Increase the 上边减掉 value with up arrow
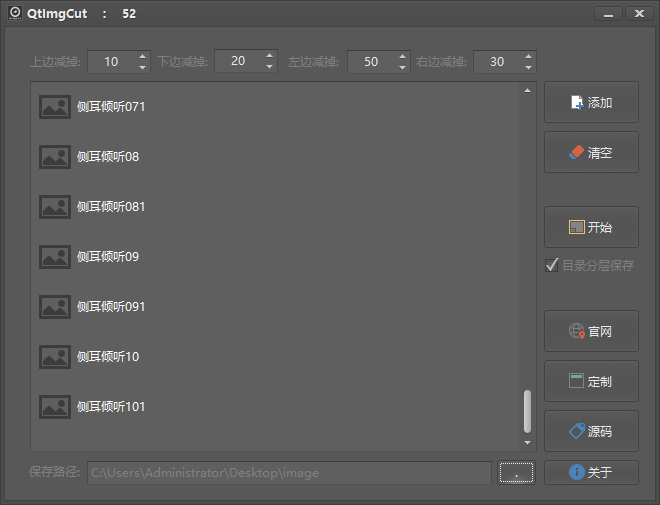This screenshot has width=660, height=505. tap(142, 56)
